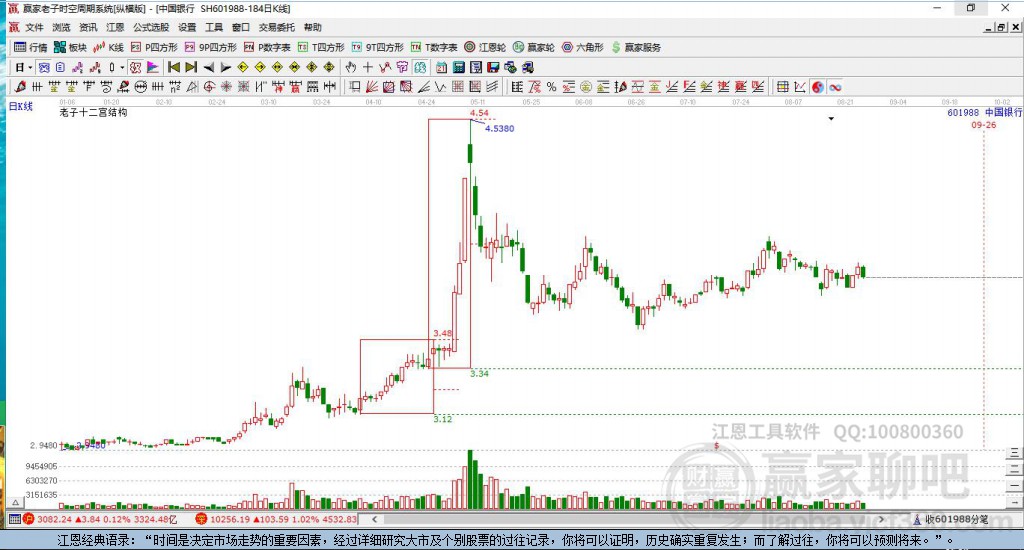1024x550 pixels.
Task: Click the grid table icon near yin-yang
Action: (781, 87)
